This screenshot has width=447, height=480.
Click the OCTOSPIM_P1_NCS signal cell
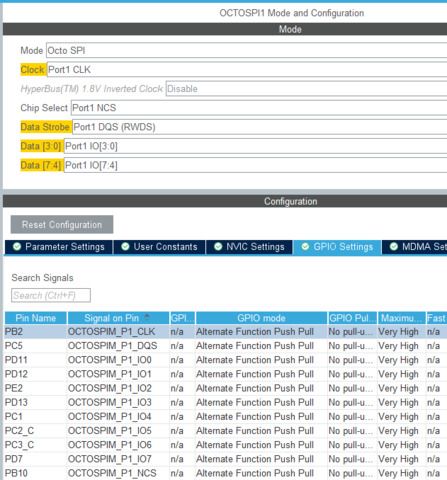pyautogui.click(x=118, y=473)
